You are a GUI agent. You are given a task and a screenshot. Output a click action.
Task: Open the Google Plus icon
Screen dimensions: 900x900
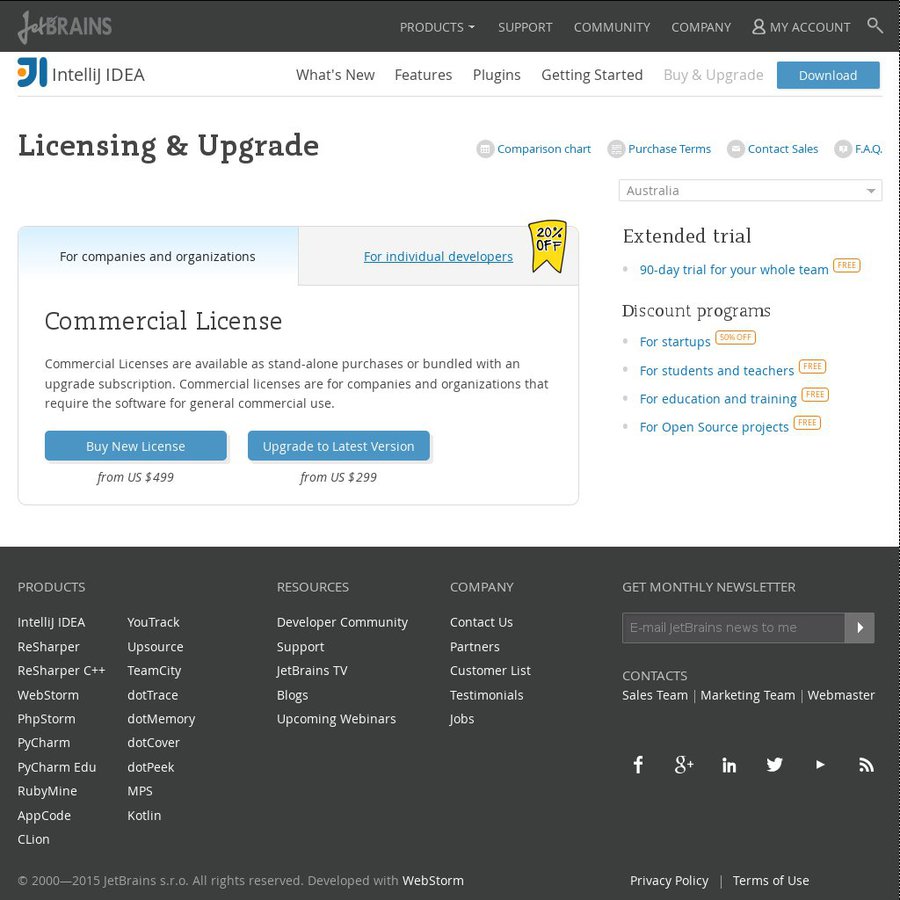[x=684, y=765]
